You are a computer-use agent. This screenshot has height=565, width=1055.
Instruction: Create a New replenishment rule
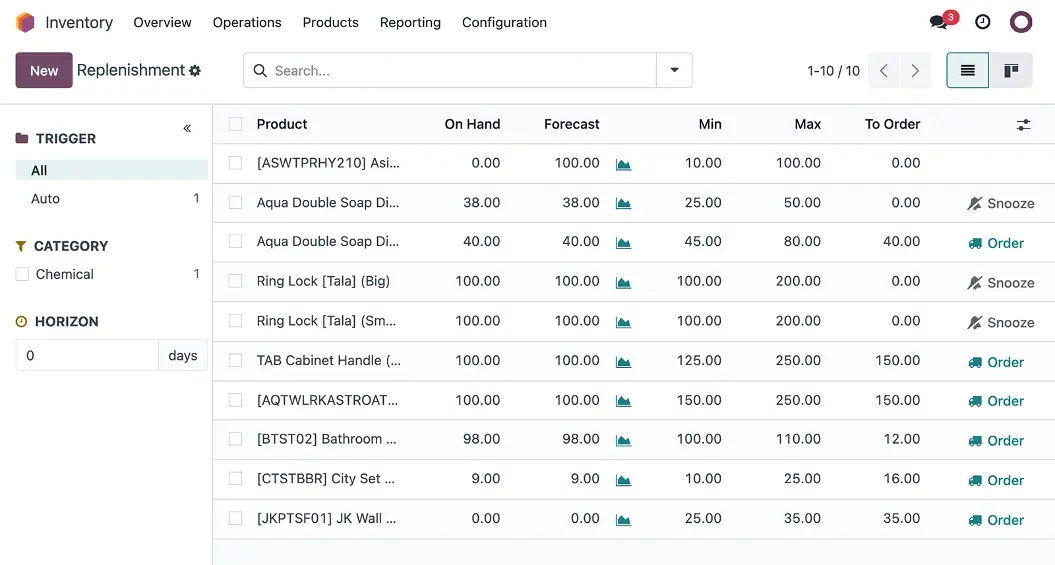pyautogui.click(x=44, y=70)
